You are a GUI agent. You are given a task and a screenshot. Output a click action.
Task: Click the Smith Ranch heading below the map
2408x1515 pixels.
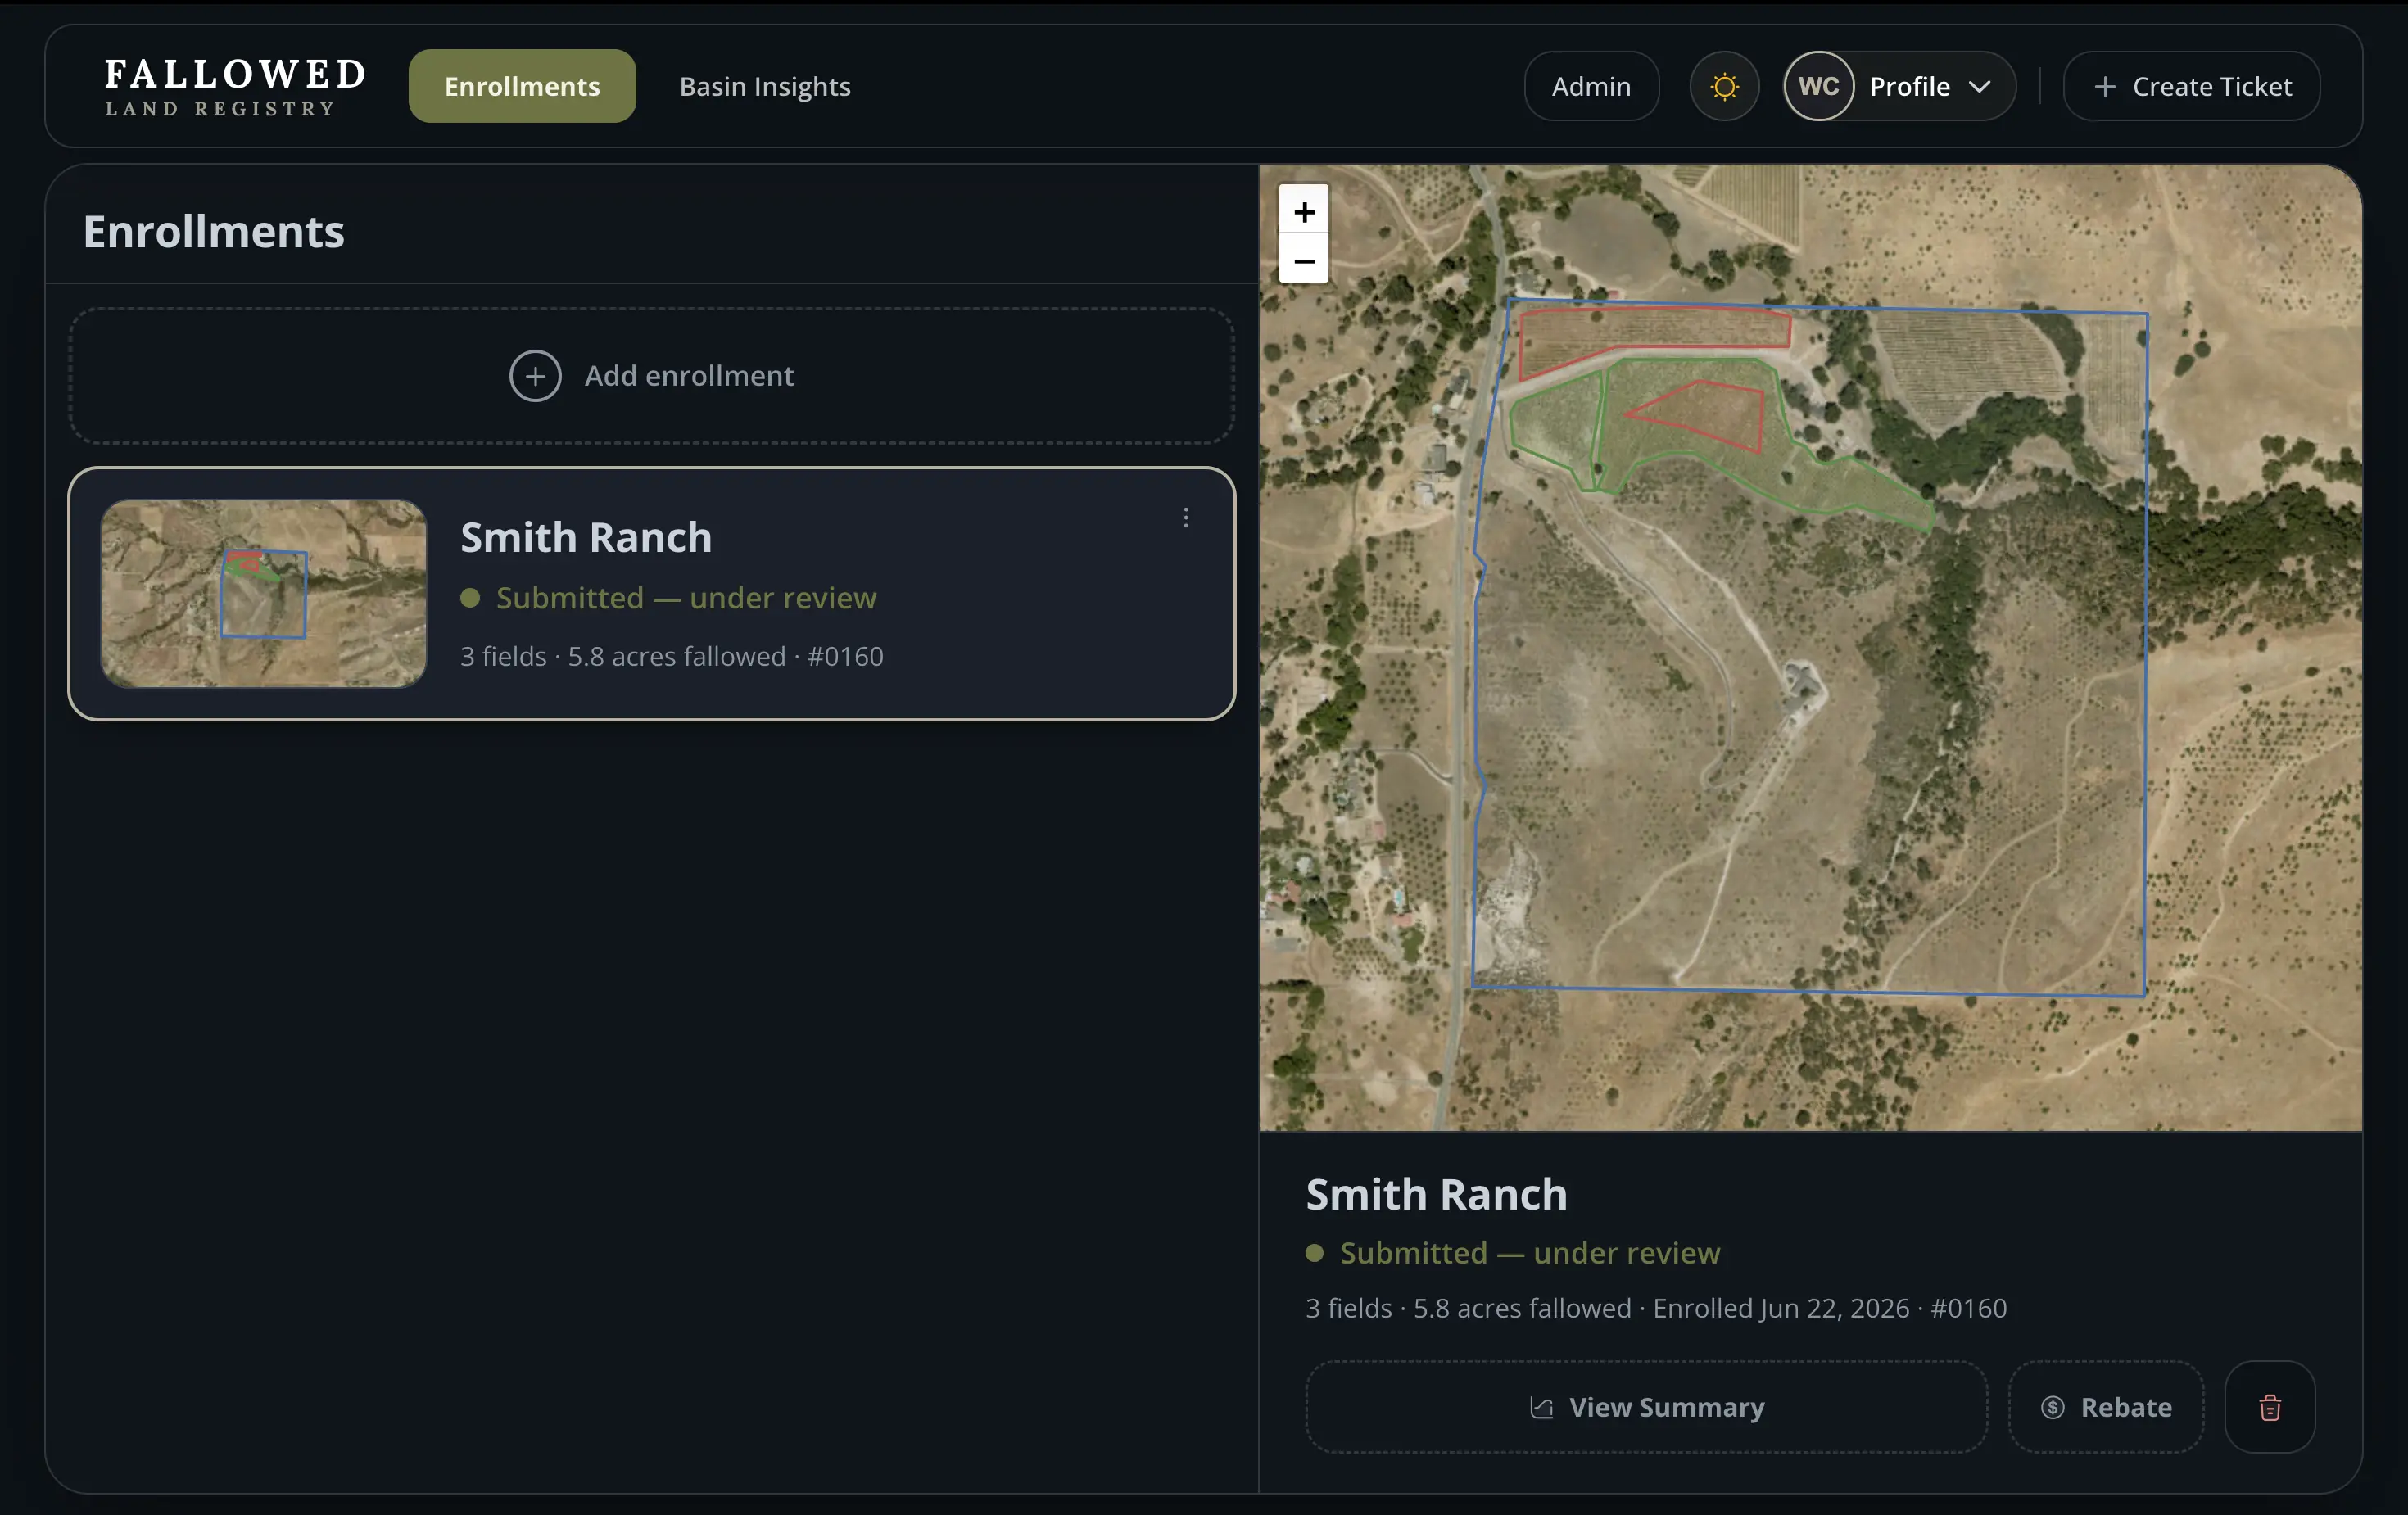pyautogui.click(x=1436, y=1195)
